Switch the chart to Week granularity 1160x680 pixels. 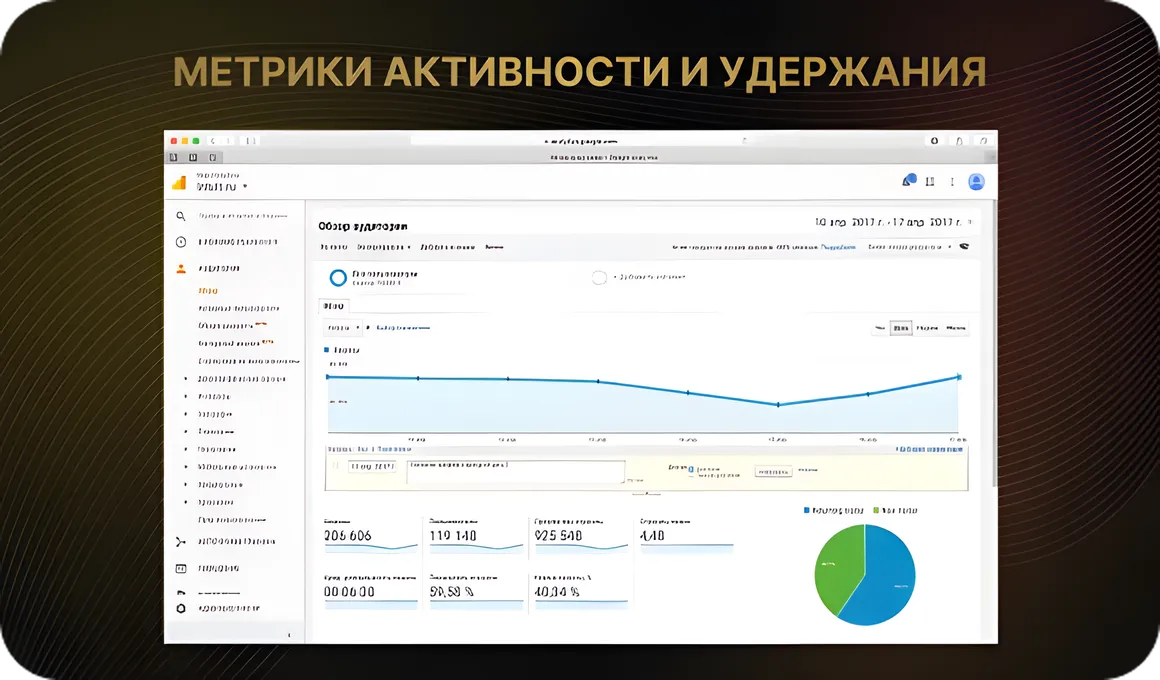(x=926, y=328)
